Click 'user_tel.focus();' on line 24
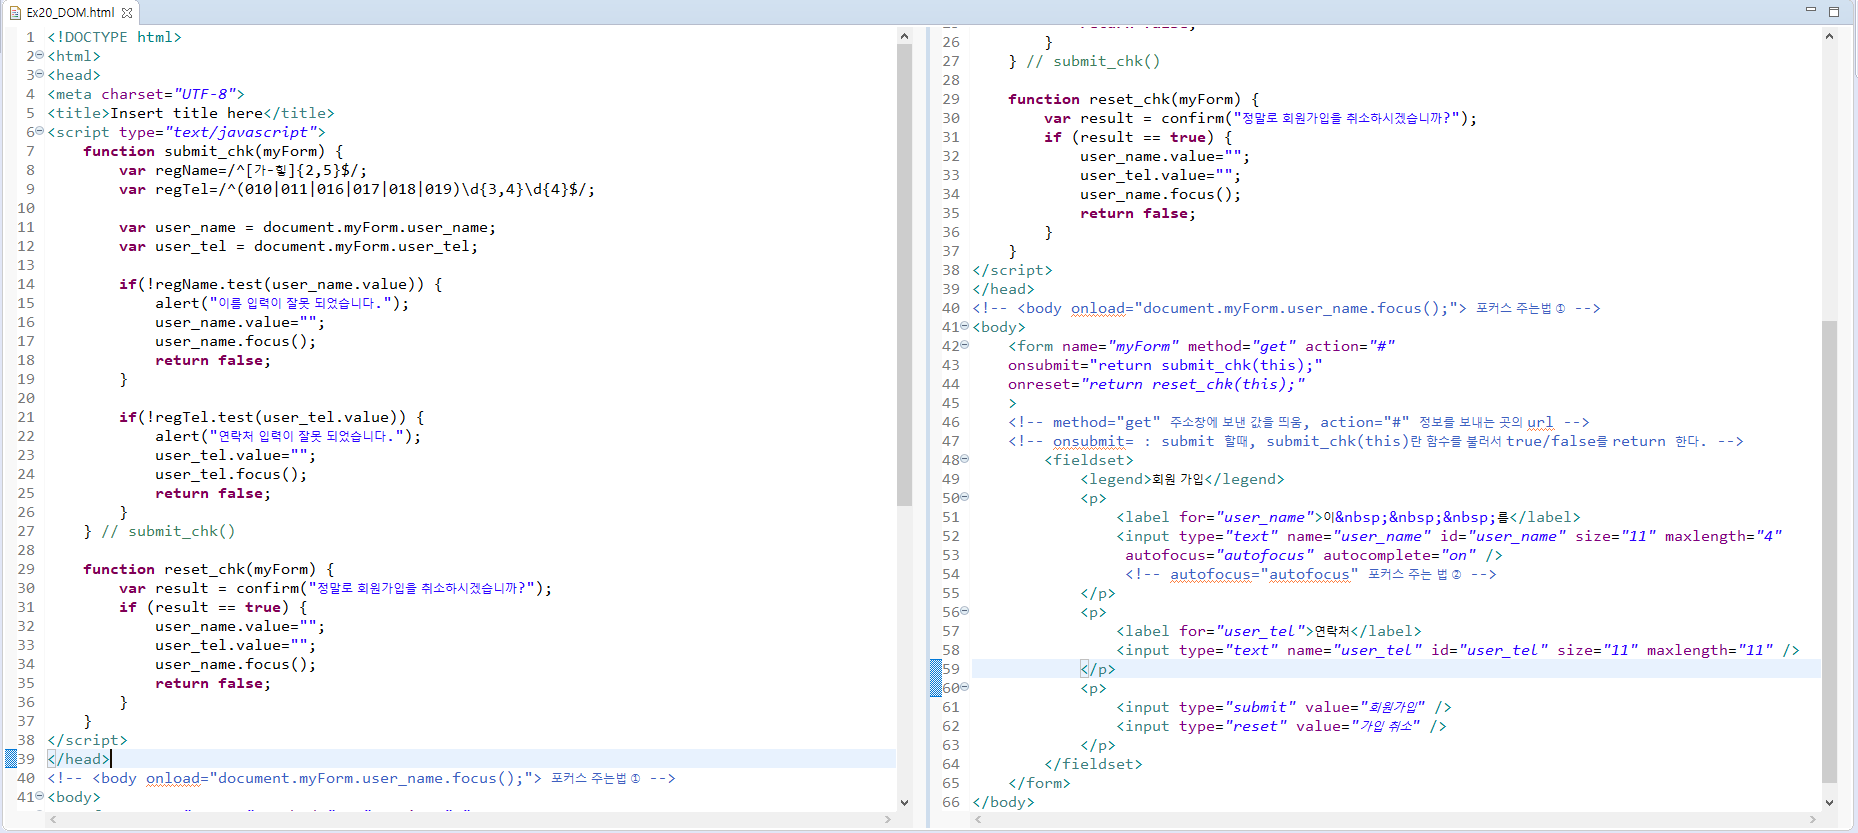This screenshot has height=833, width=1858. point(231,474)
